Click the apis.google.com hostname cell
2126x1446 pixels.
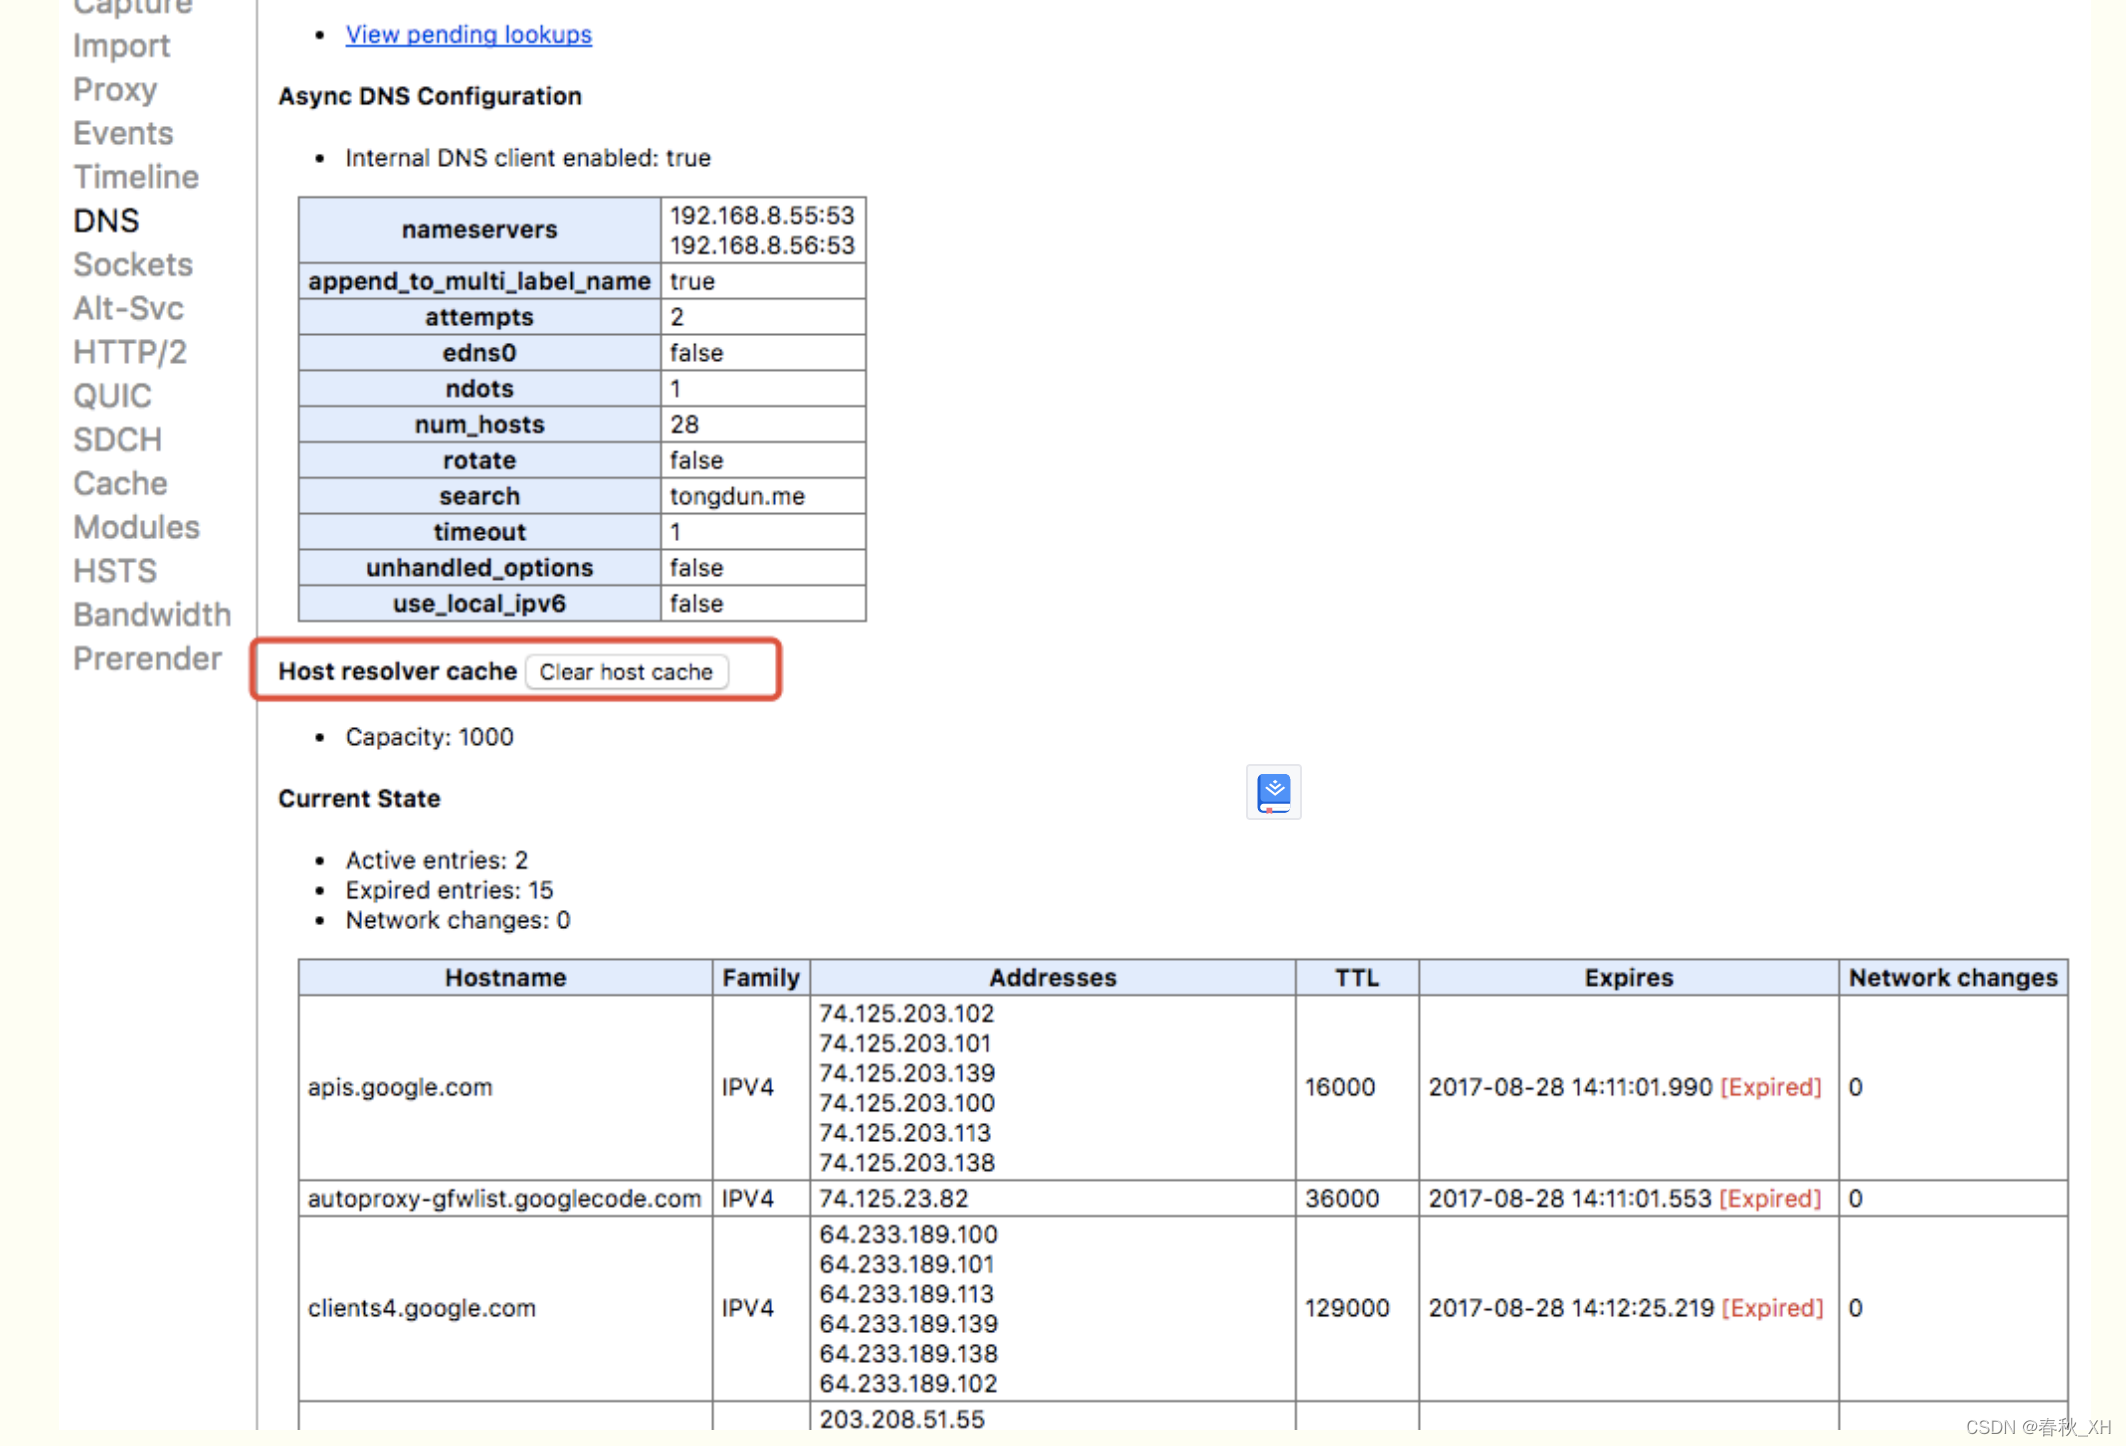tap(400, 1087)
